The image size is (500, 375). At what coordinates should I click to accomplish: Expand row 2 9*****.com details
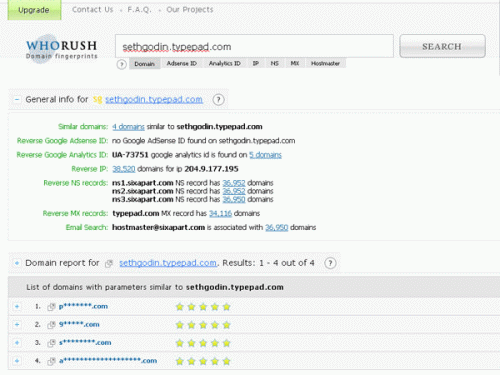pos(17,324)
